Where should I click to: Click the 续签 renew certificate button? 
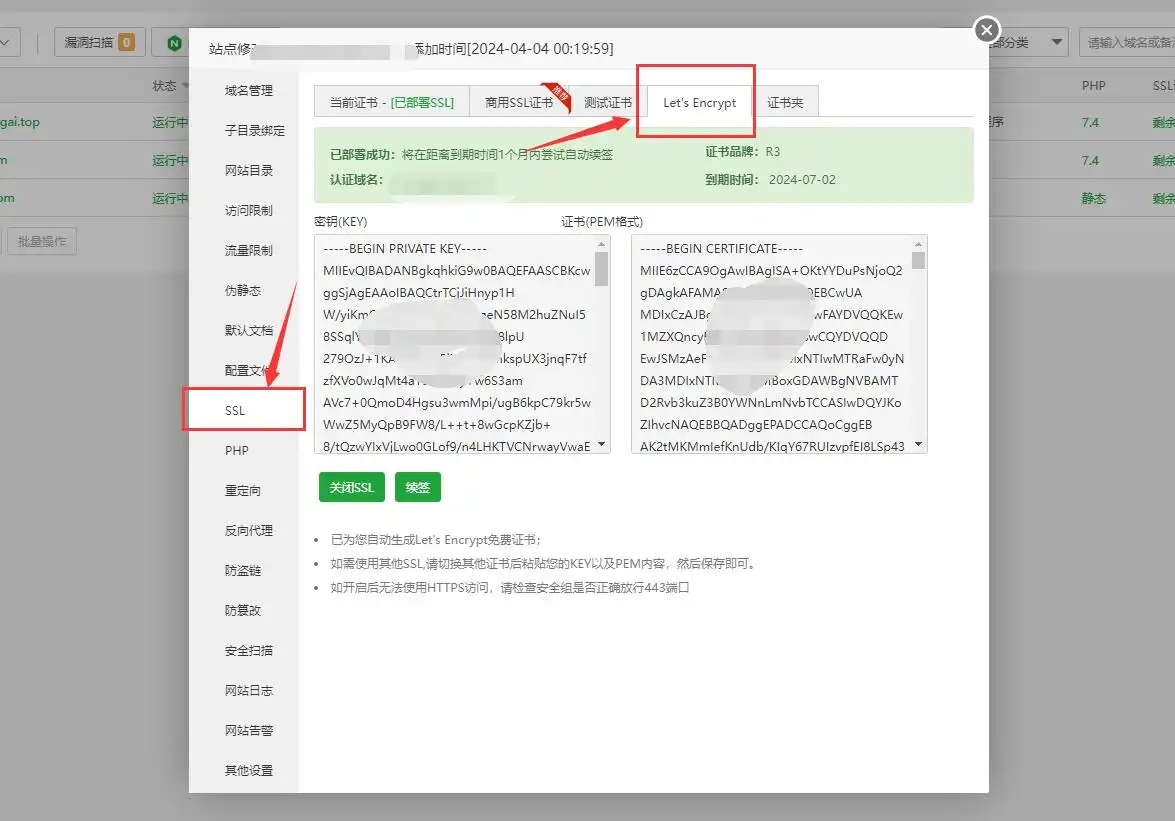pos(417,487)
